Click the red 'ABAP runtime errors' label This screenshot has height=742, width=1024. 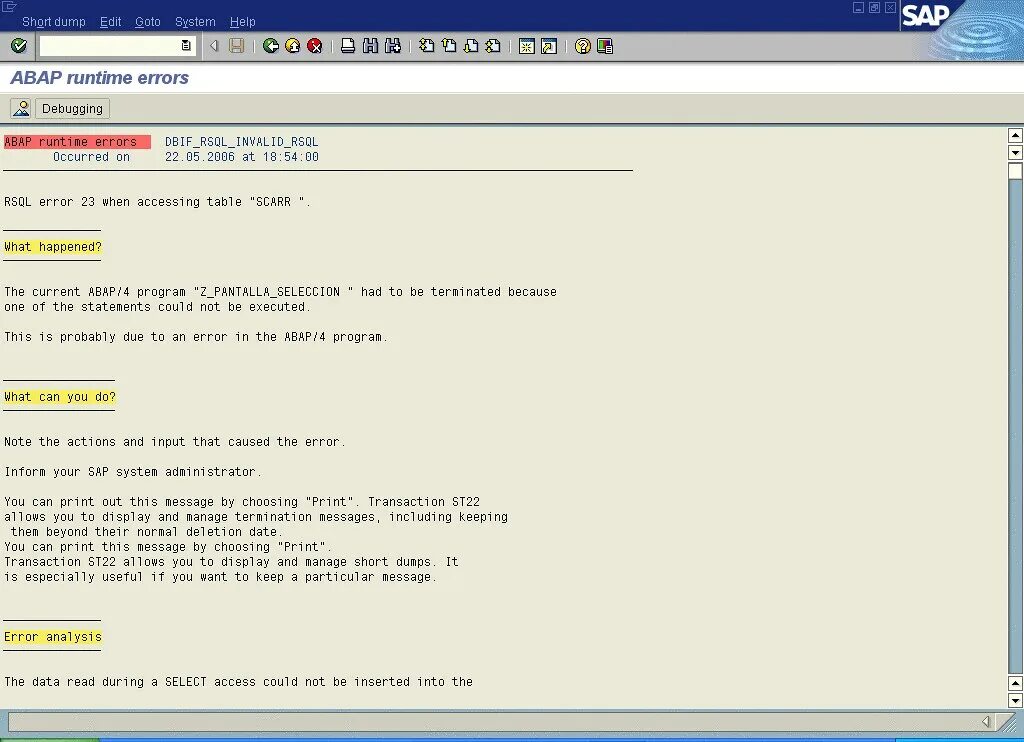click(77, 142)
